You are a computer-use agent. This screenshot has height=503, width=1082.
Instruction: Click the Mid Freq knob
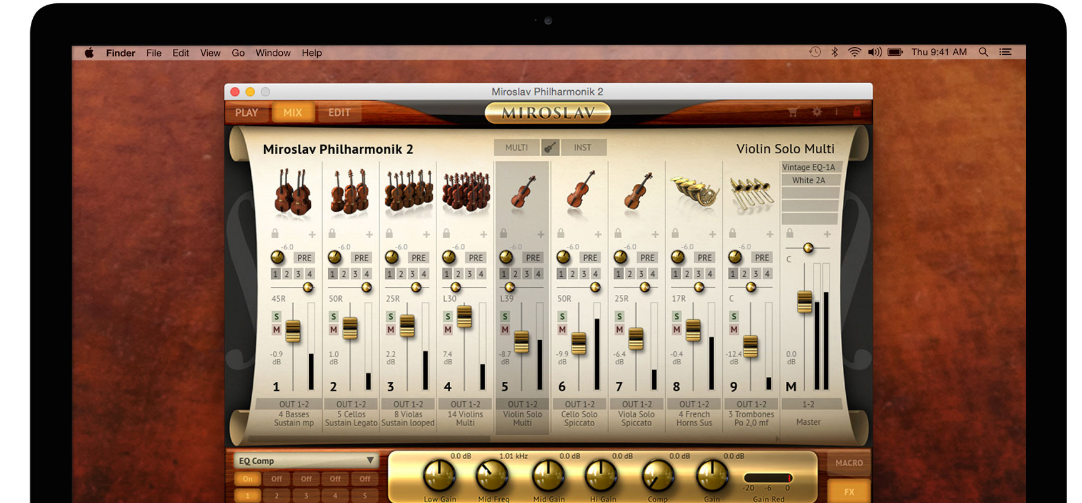click(x=492, y=475)
